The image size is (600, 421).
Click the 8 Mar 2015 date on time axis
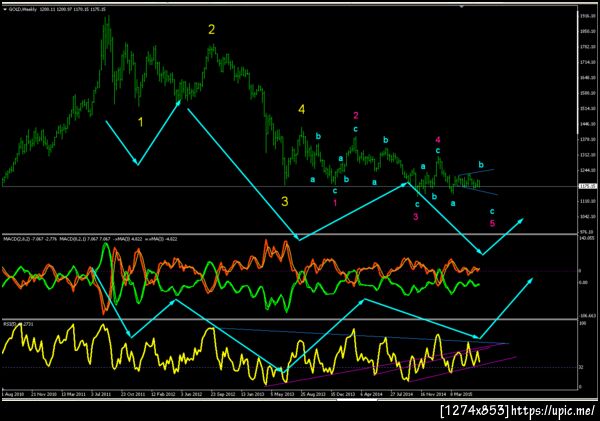461,394
